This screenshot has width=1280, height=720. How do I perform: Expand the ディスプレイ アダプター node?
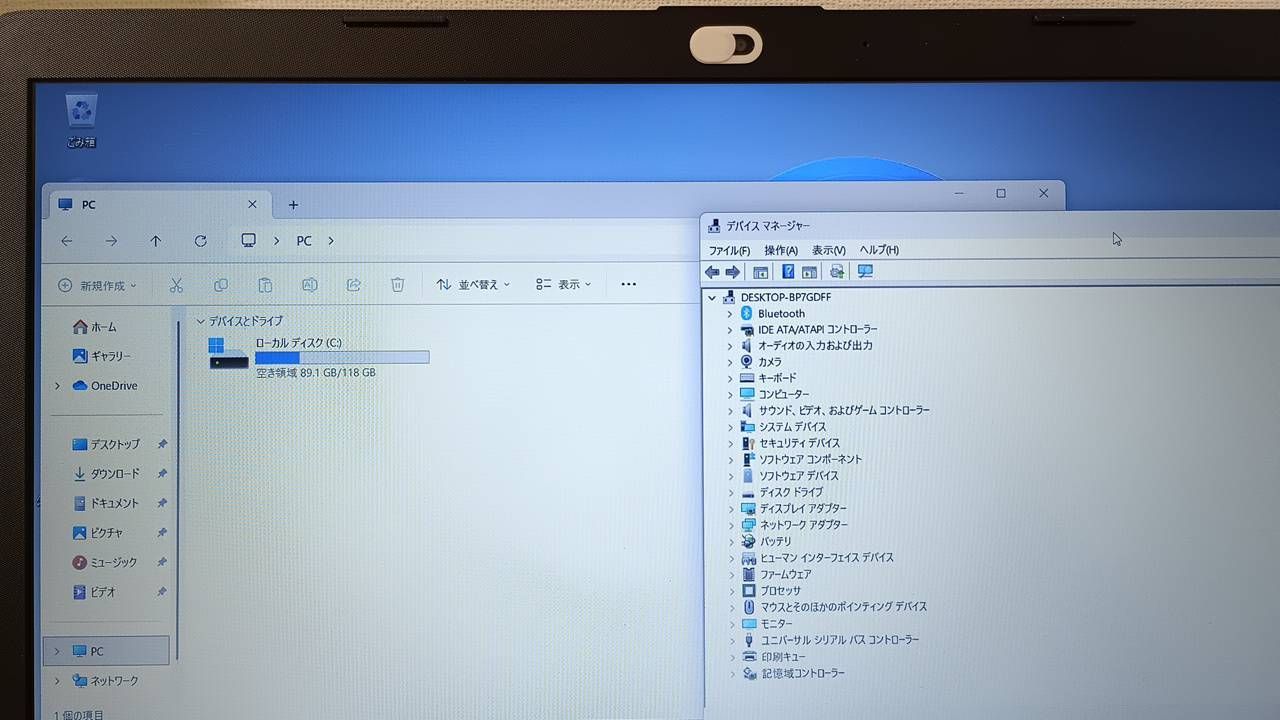point(730,509)
